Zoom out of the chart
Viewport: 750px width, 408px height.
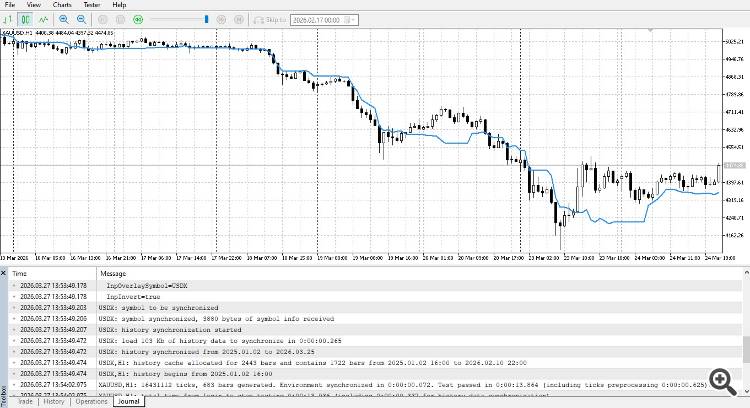[82, 20]
